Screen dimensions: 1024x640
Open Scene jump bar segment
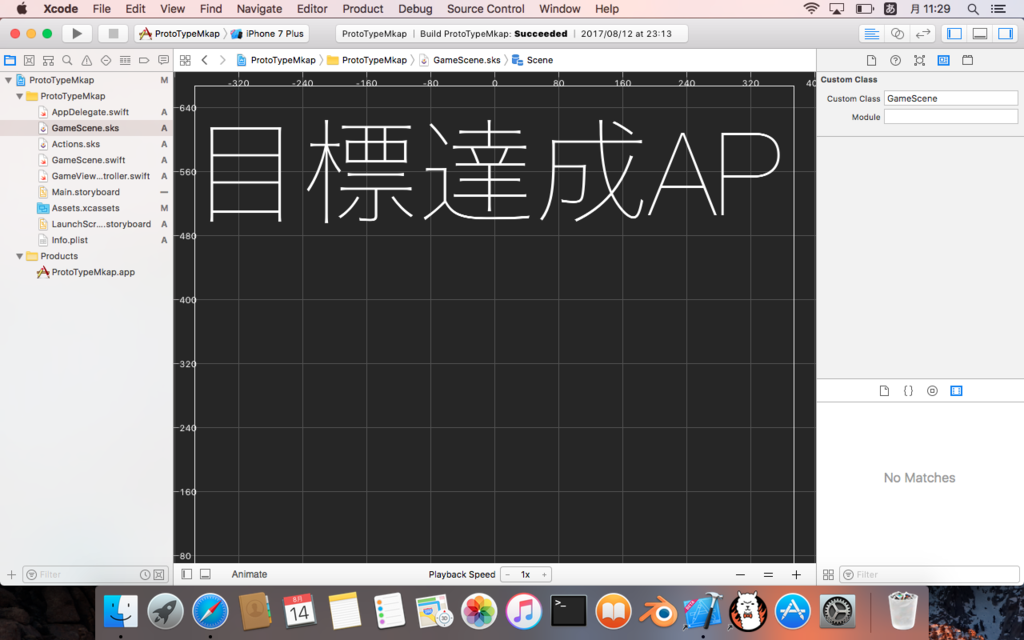pyautogui.click(x=532, y=60)
